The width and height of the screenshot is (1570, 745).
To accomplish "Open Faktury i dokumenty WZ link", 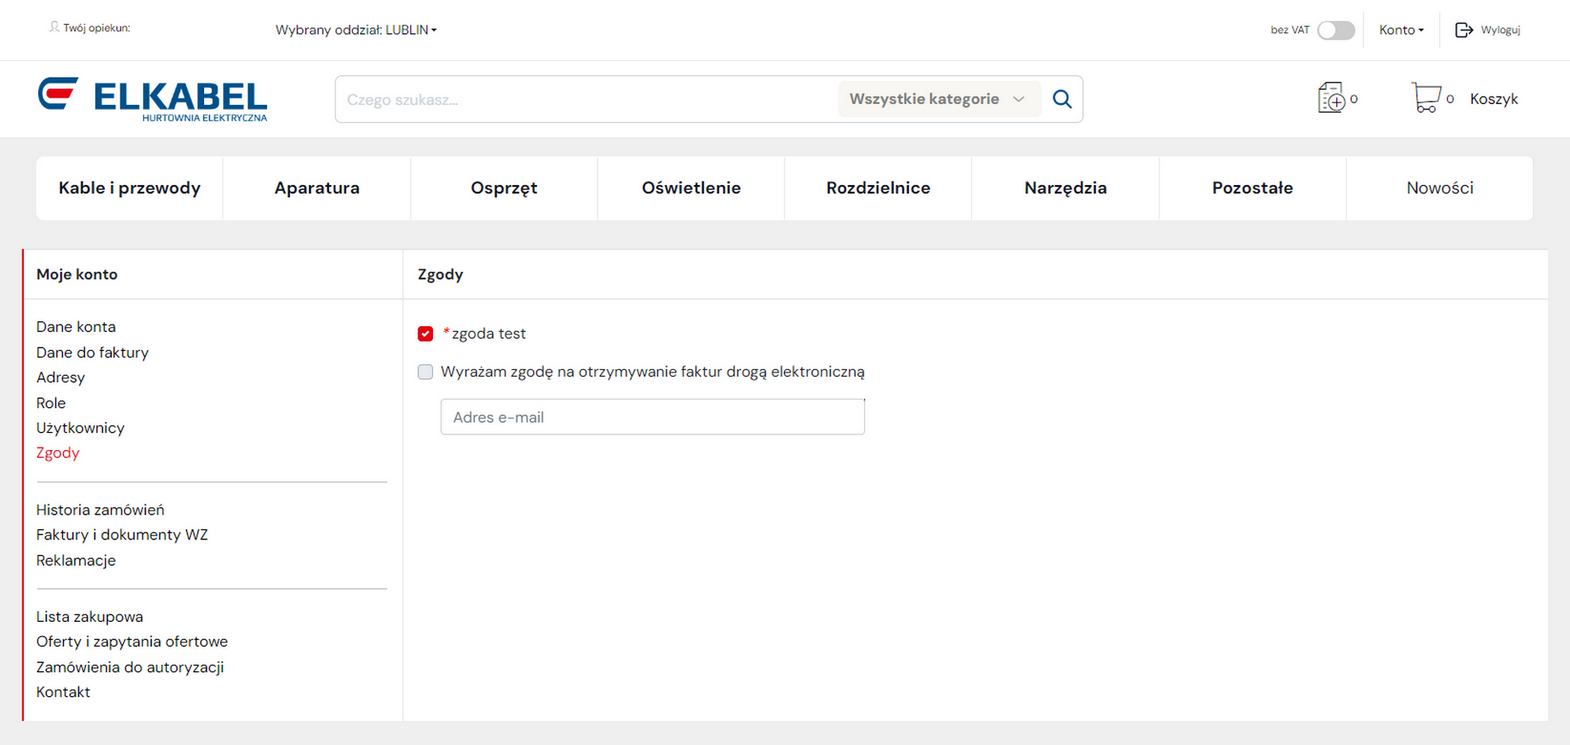I will click(122, 535).
